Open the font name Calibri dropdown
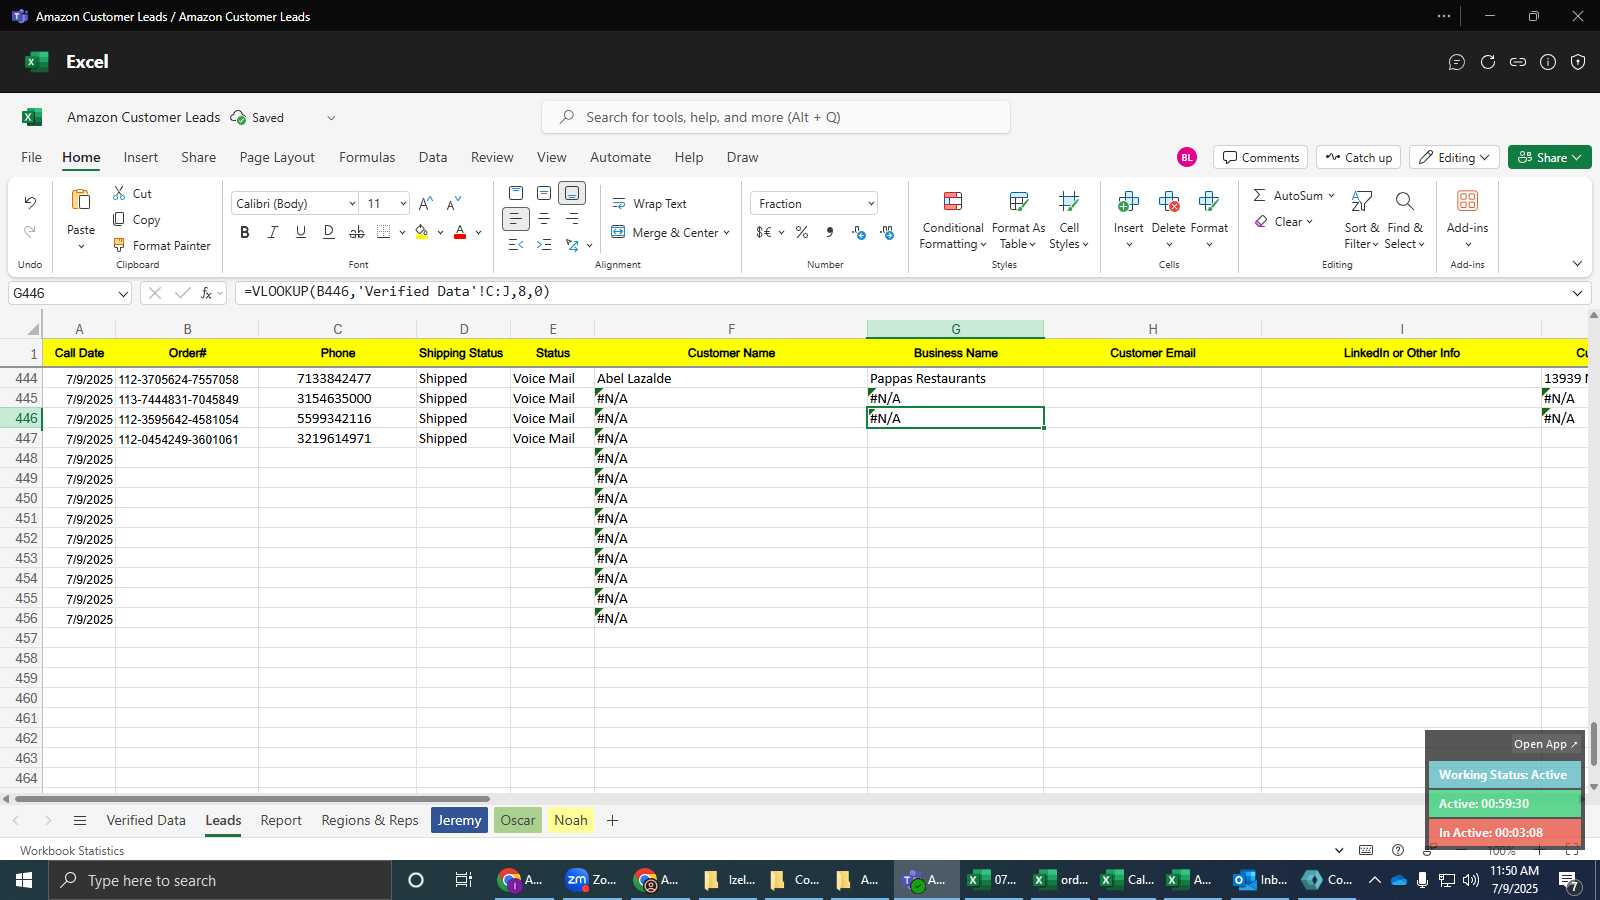1600x900 pixels. (x=352, y=204)
